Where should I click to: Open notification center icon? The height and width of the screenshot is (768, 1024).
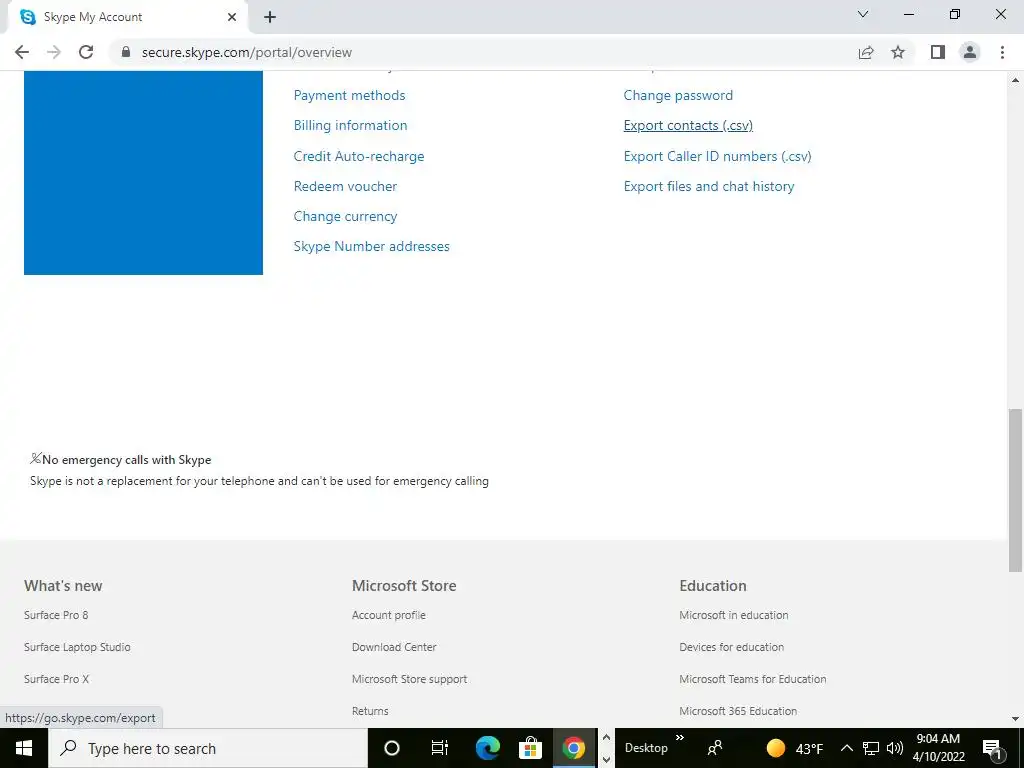(992, 748)
